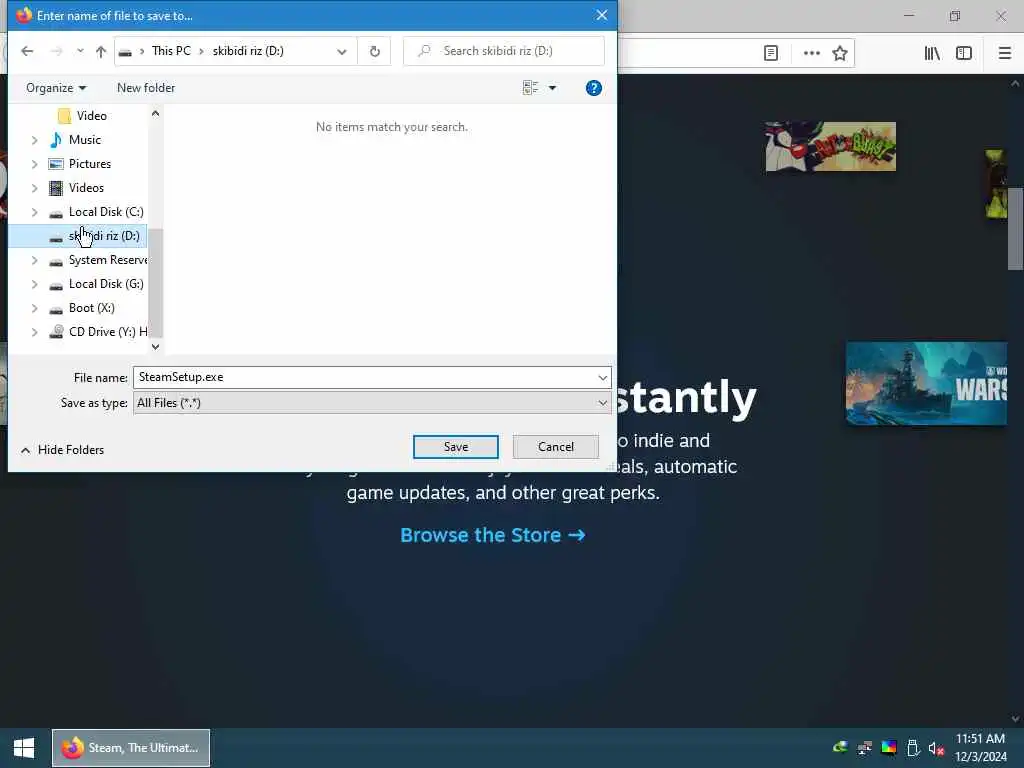Select Music in the folder tree

coord(74,140)
